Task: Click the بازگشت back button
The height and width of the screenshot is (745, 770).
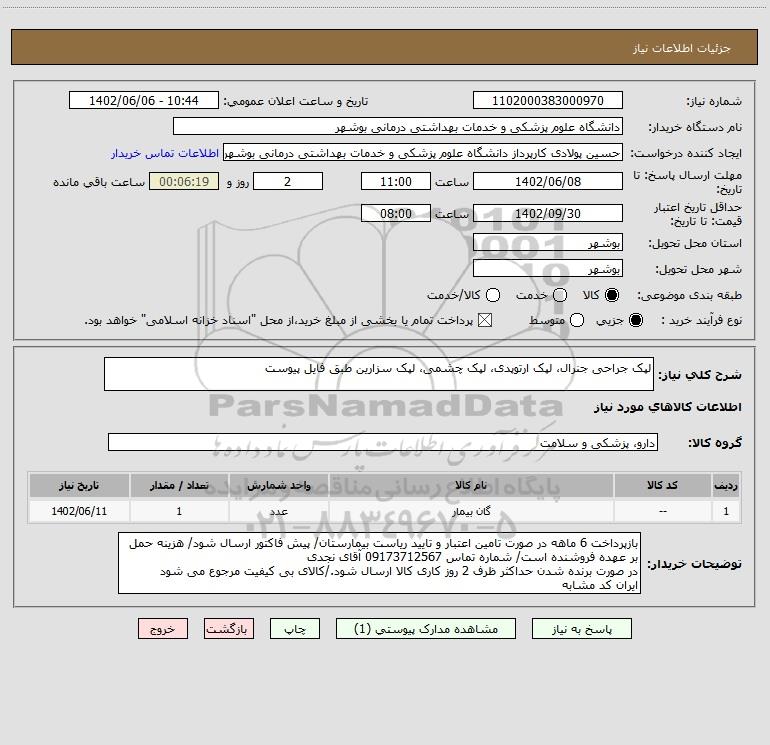Action: [229, 629]
